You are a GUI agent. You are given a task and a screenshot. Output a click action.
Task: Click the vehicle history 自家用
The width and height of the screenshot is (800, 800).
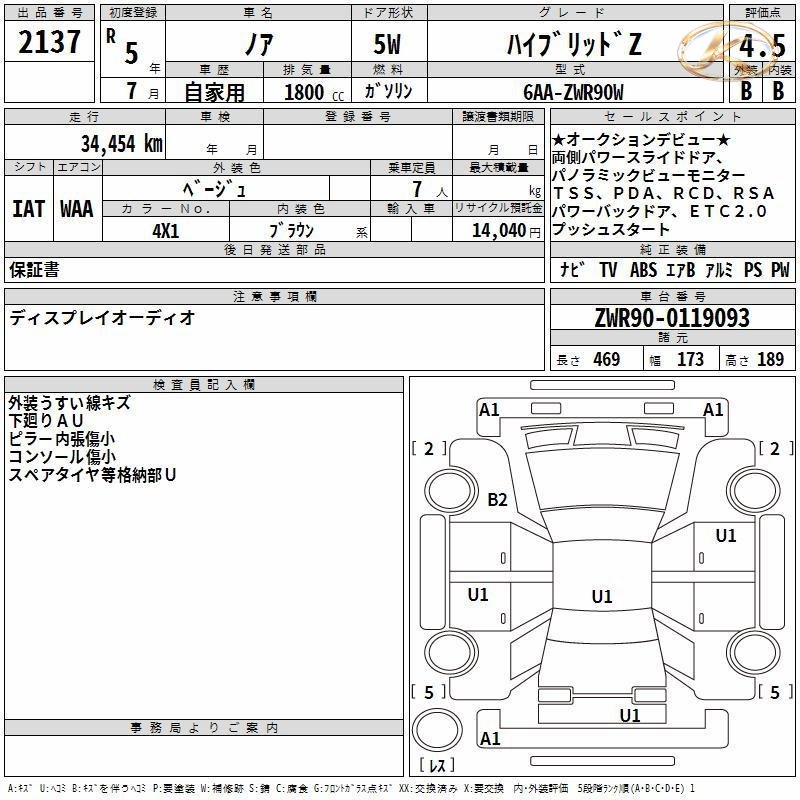[214, 92]
